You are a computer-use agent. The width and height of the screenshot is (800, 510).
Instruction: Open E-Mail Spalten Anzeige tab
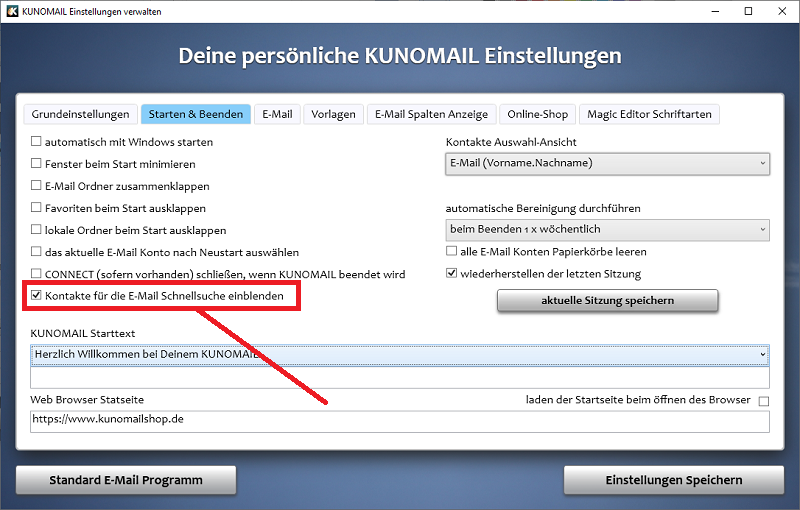(431, 114)
